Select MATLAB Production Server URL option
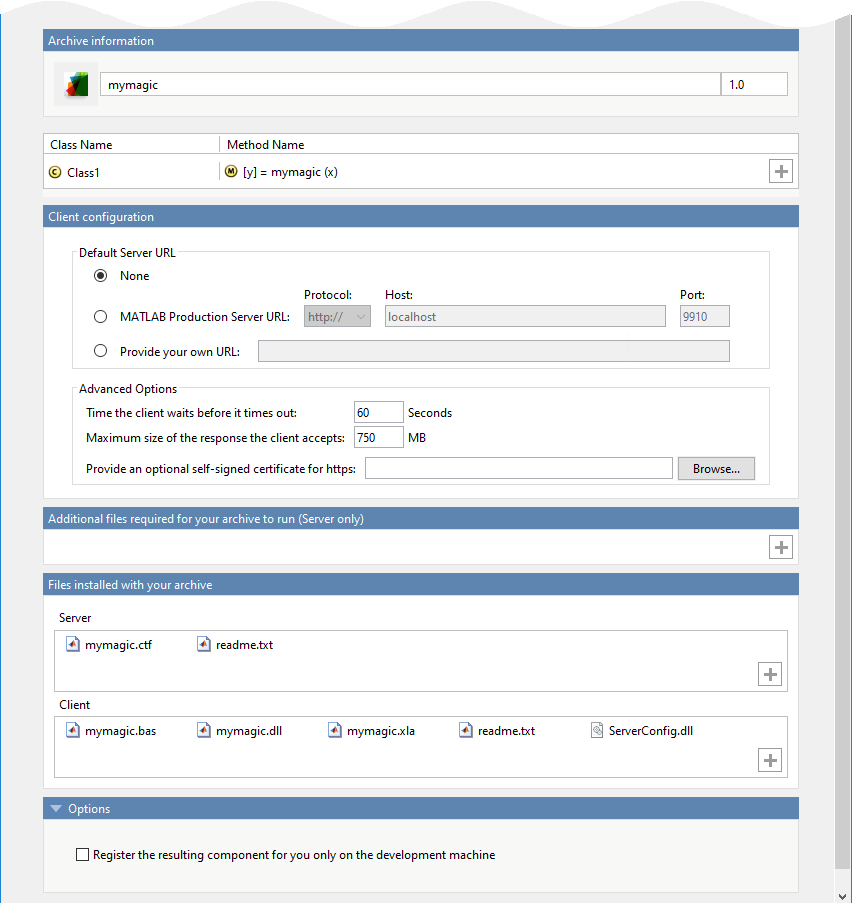 100,317
